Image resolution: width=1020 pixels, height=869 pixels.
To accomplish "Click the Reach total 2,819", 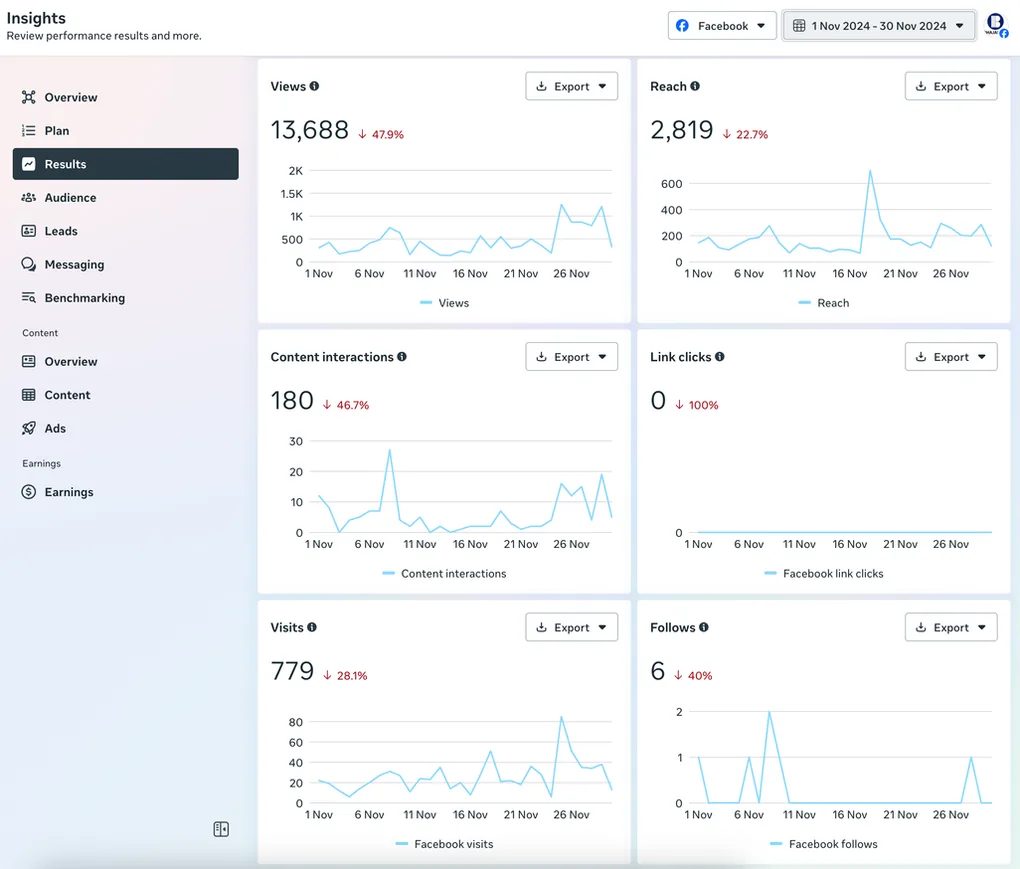I will (682, 130).
